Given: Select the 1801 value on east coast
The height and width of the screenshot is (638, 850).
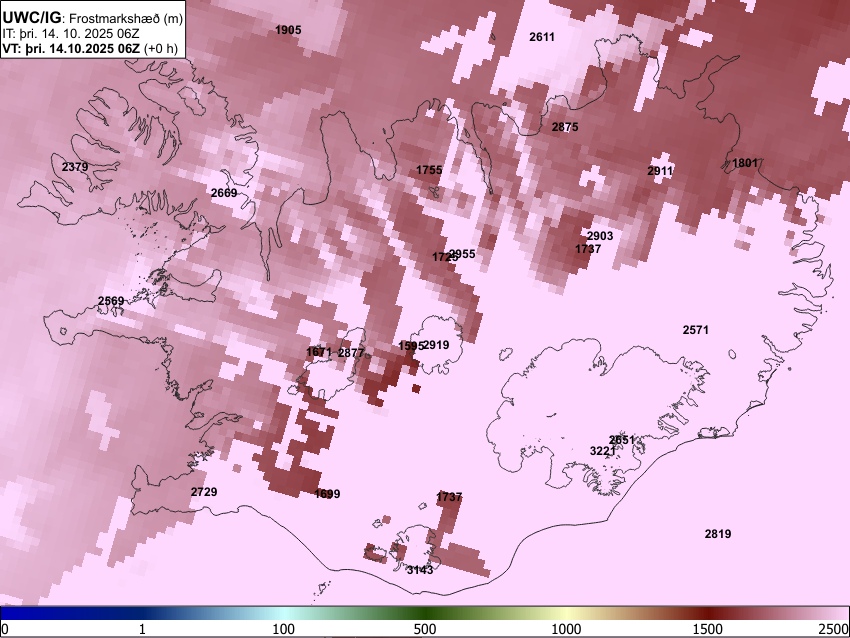Looking at the screenshot, I should point(745,163).
